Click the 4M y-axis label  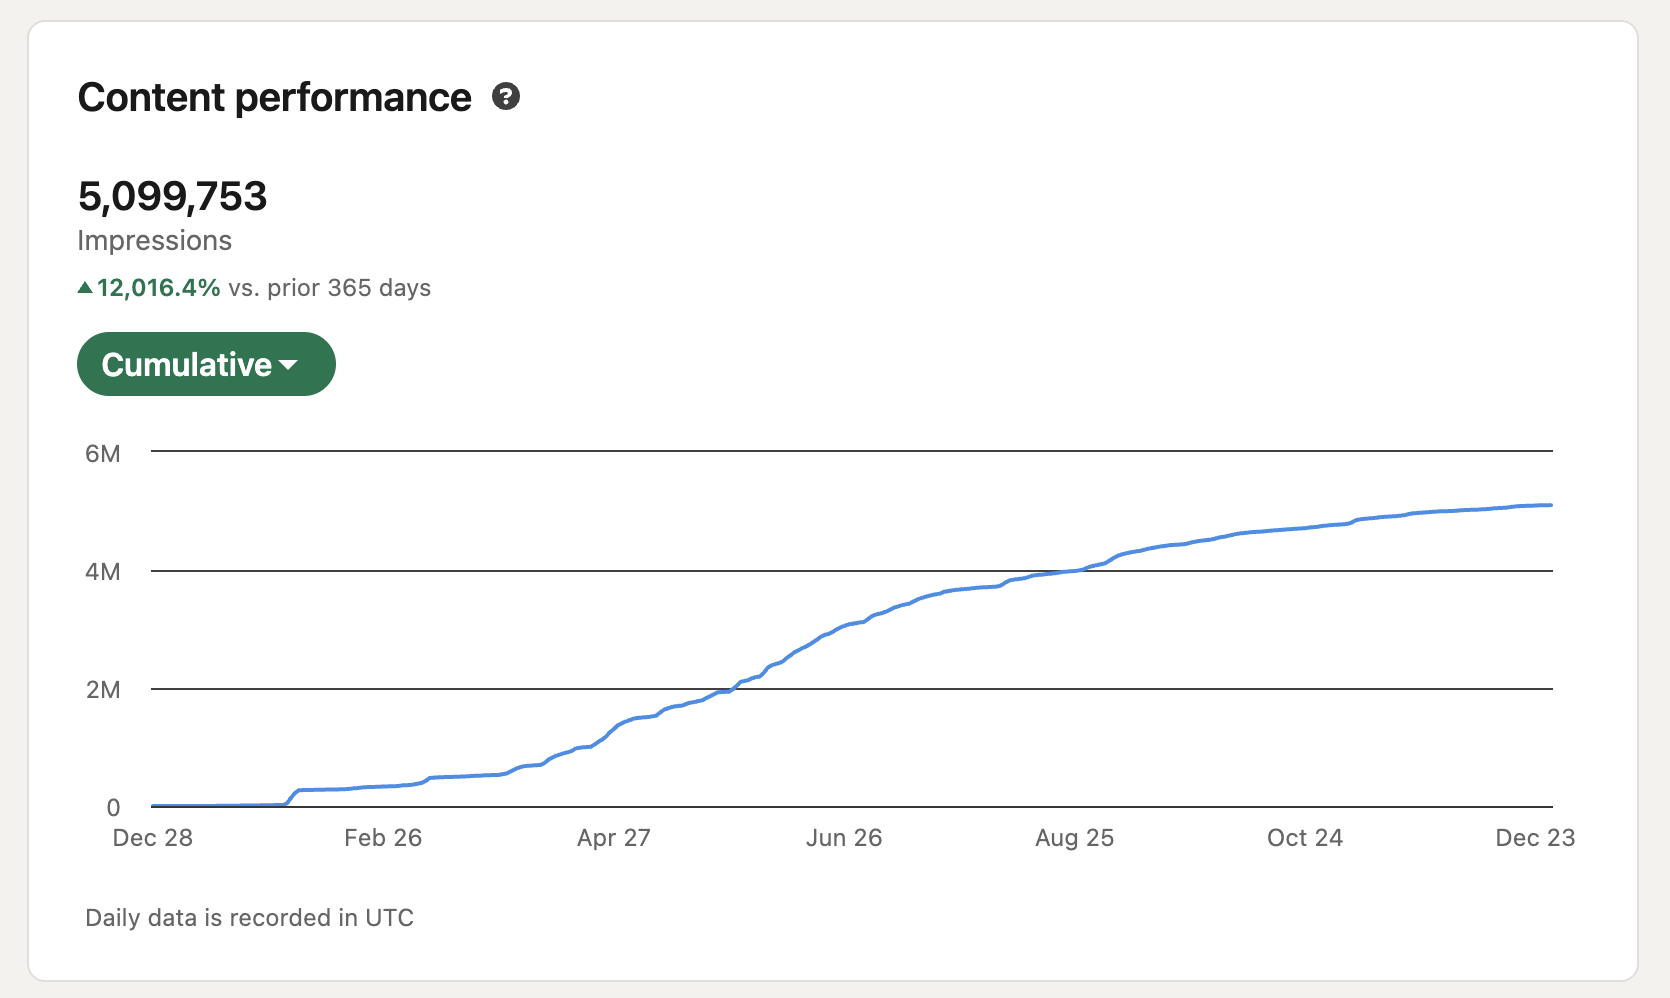104,571
